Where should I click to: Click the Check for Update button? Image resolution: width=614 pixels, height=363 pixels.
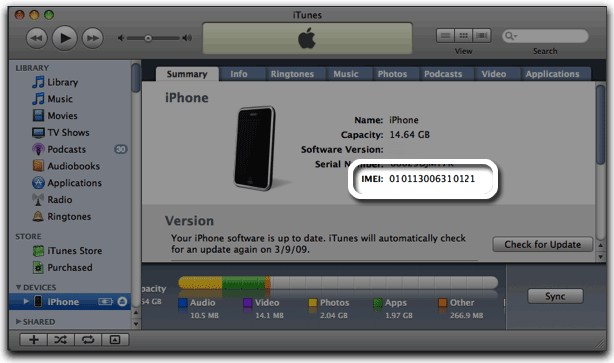(542, 244)
